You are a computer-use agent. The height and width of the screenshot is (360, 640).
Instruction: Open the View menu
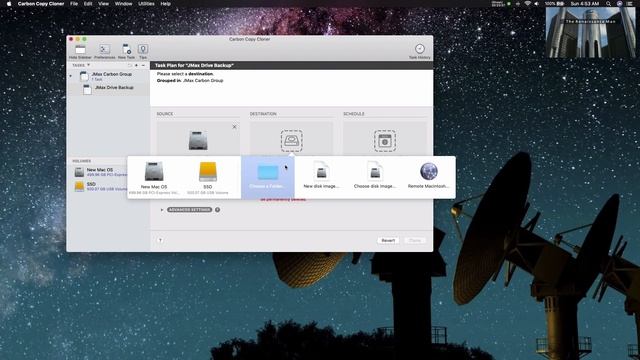(103, 4)
